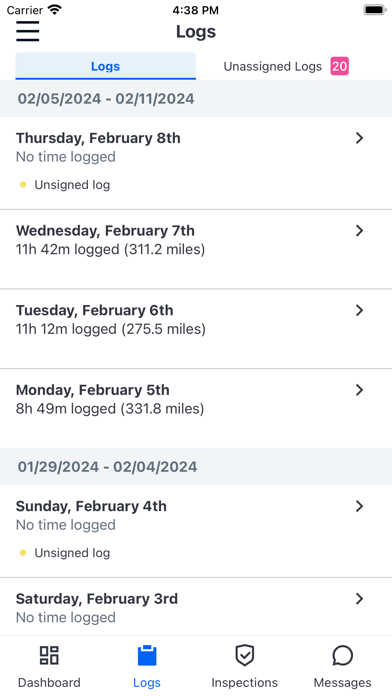Expand Wednesday, February 7th chevron
The image size is (392, 696).
coord(360,231)
